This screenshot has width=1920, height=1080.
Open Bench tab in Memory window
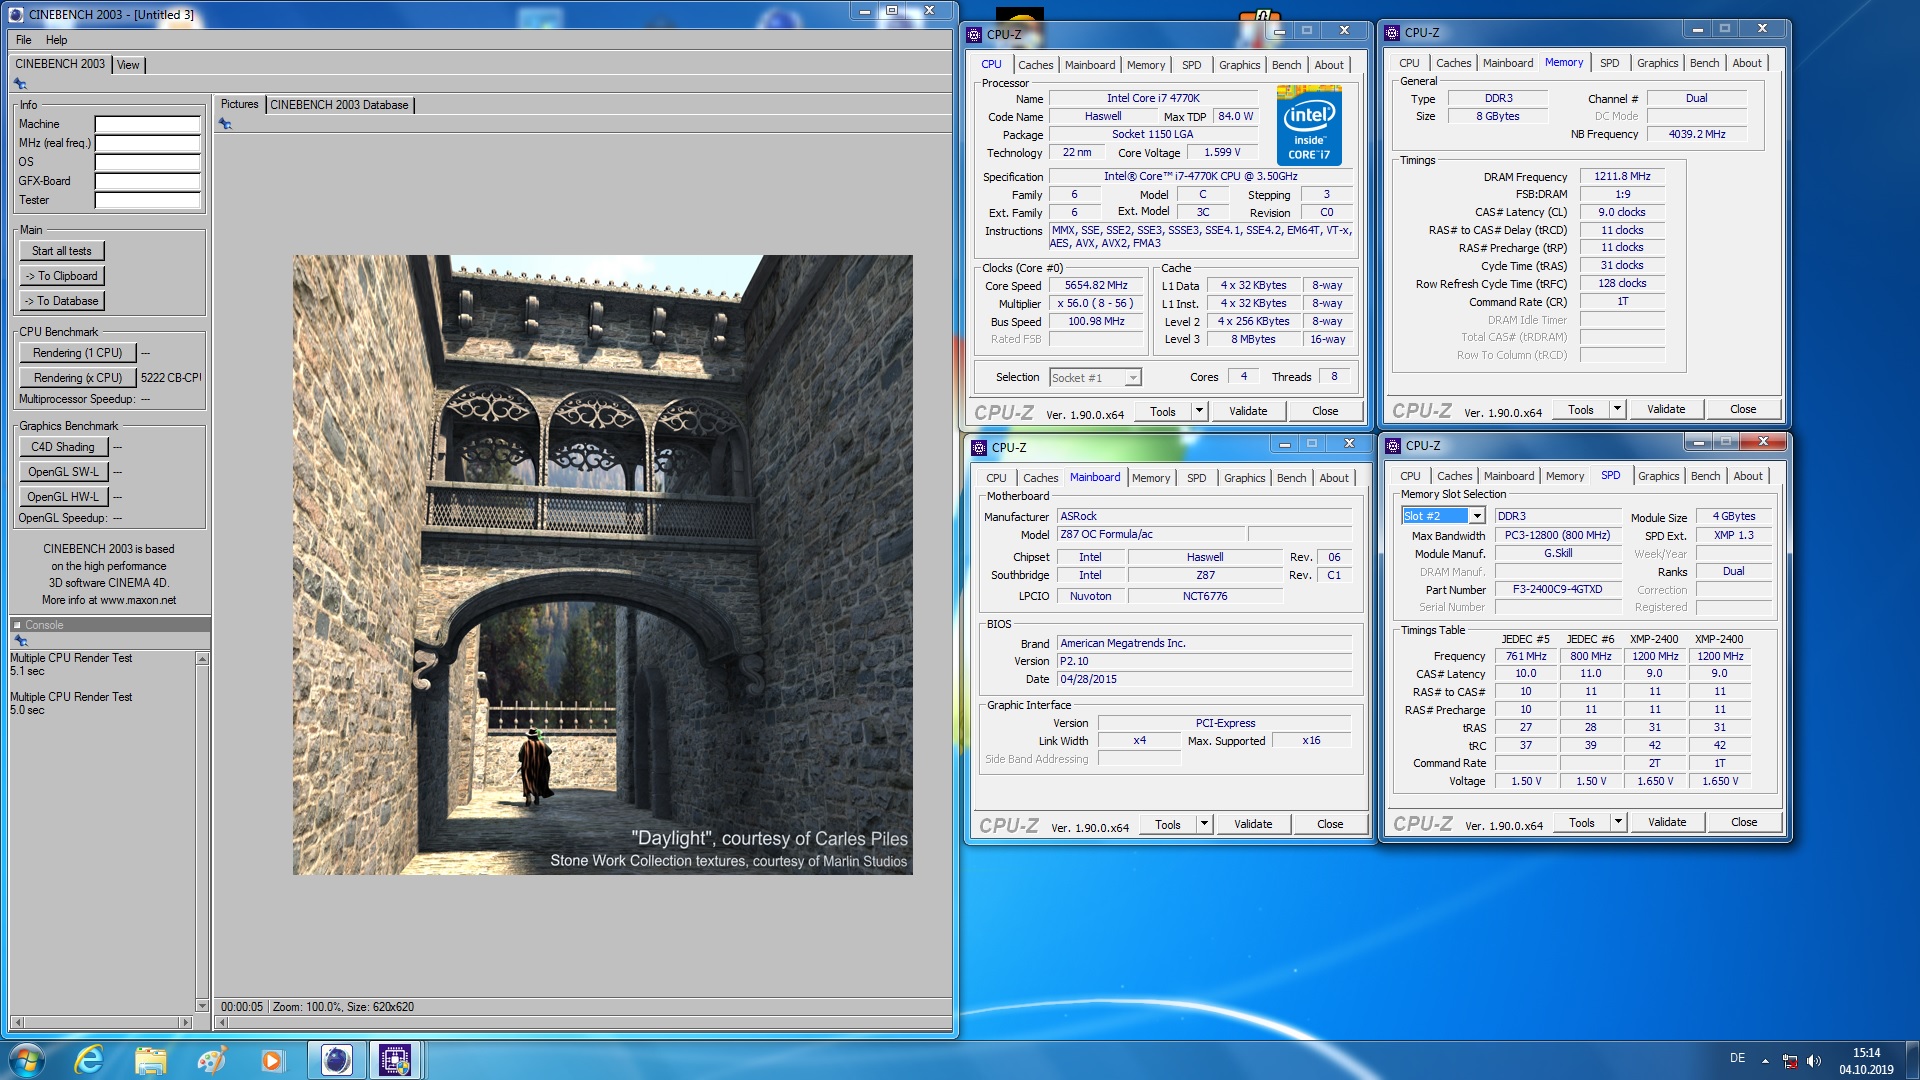click(x=1704, y=63)
